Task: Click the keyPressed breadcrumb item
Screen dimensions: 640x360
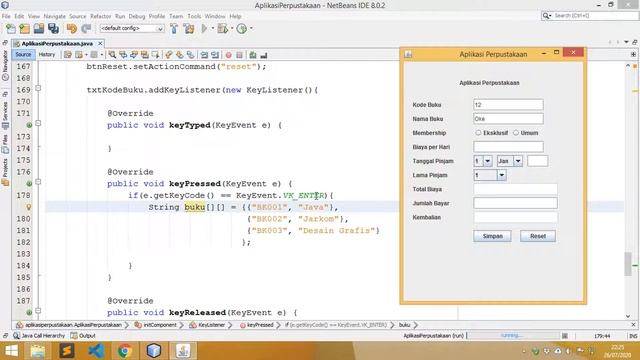Action: 257,325
